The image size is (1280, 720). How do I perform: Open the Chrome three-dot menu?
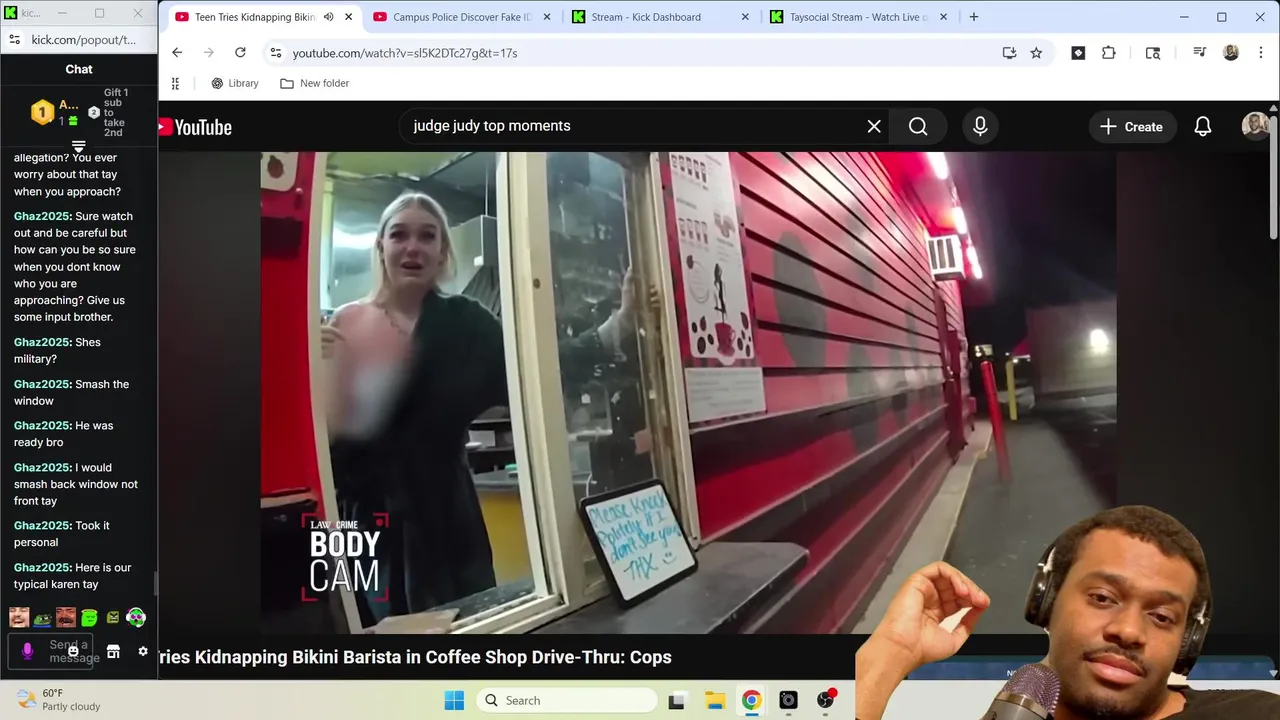(1260, 53)
